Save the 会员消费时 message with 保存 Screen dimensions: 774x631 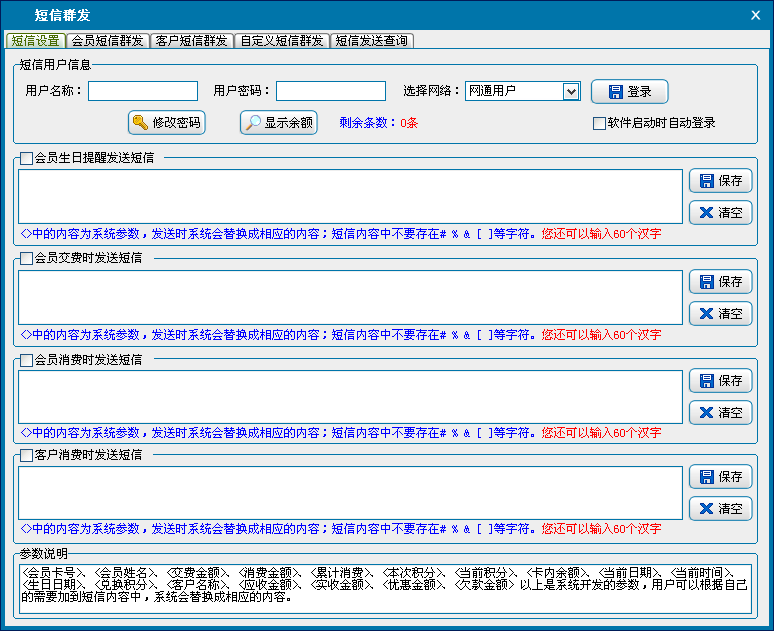coord(720,380)
